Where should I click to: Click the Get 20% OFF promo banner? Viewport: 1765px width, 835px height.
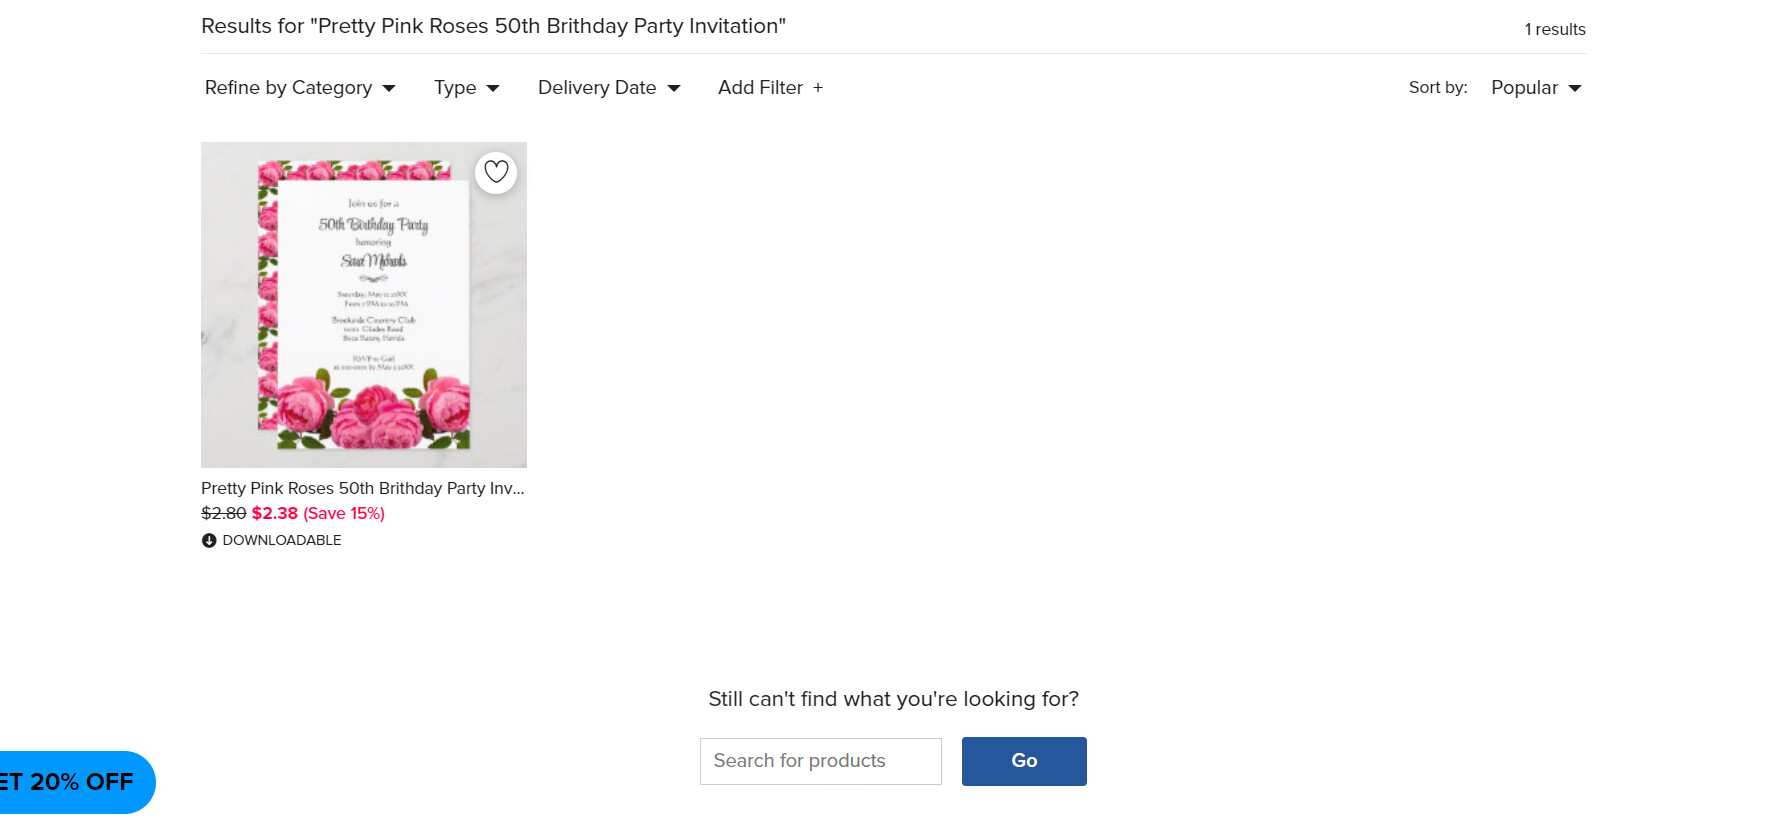(76, 782)
